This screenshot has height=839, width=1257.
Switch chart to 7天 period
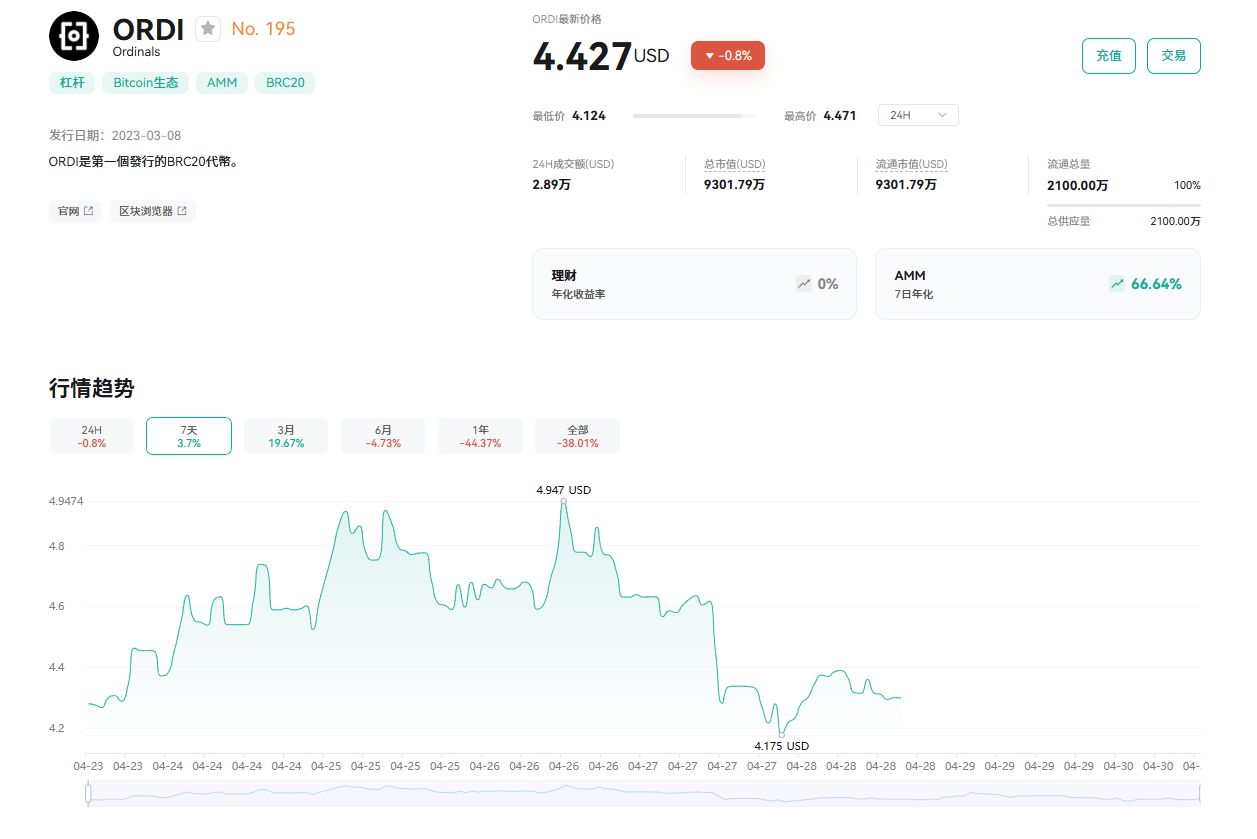pyautogui.click(x=189, y=436)
